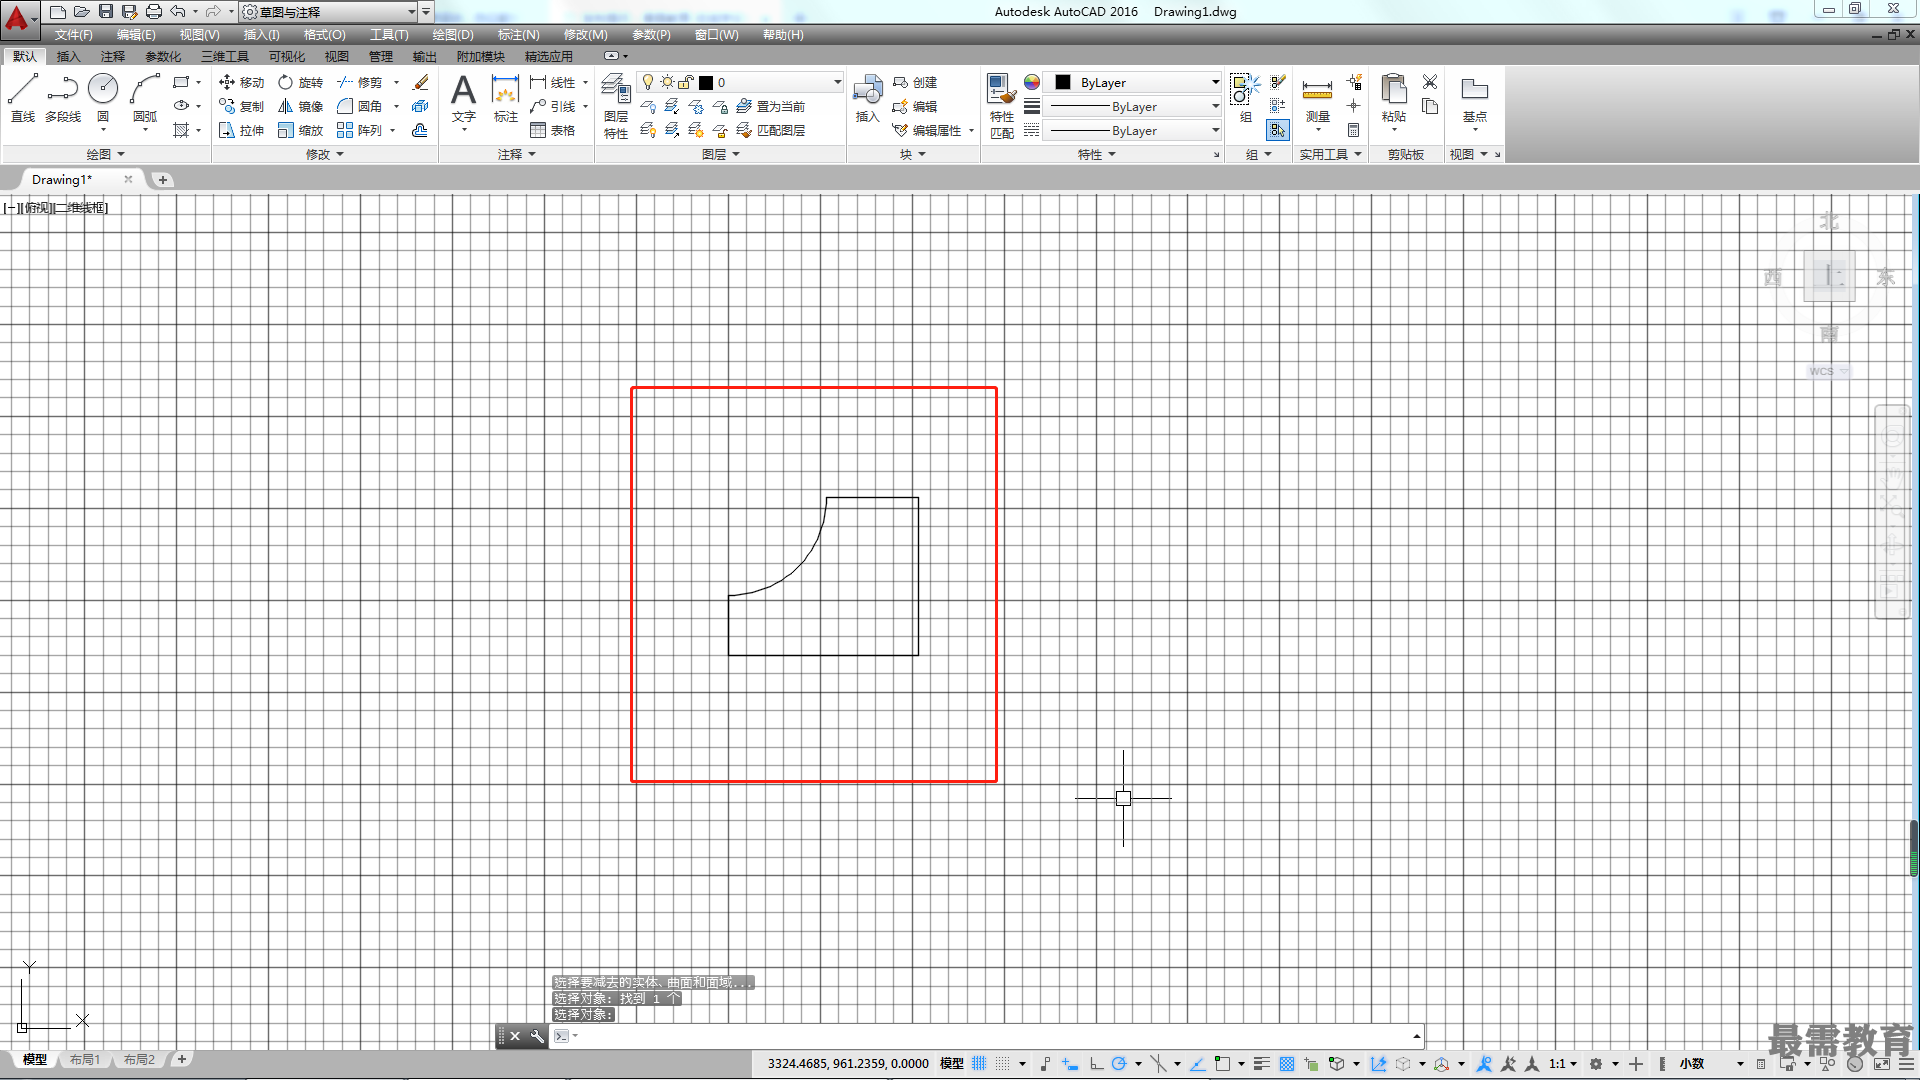1920x1080 pixels.
Task: Click the Paste (粘贴) icon
Action: click(1394, 98)
